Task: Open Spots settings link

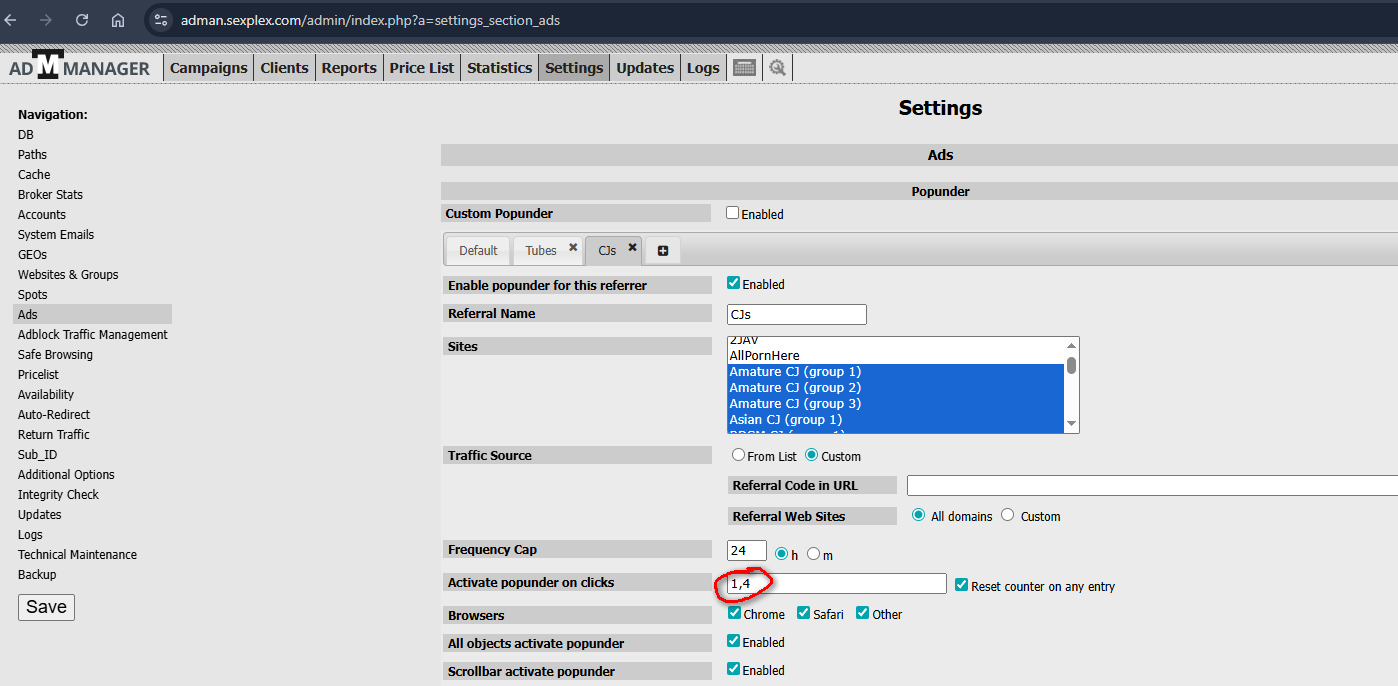Action: click(x=33, y=294)
